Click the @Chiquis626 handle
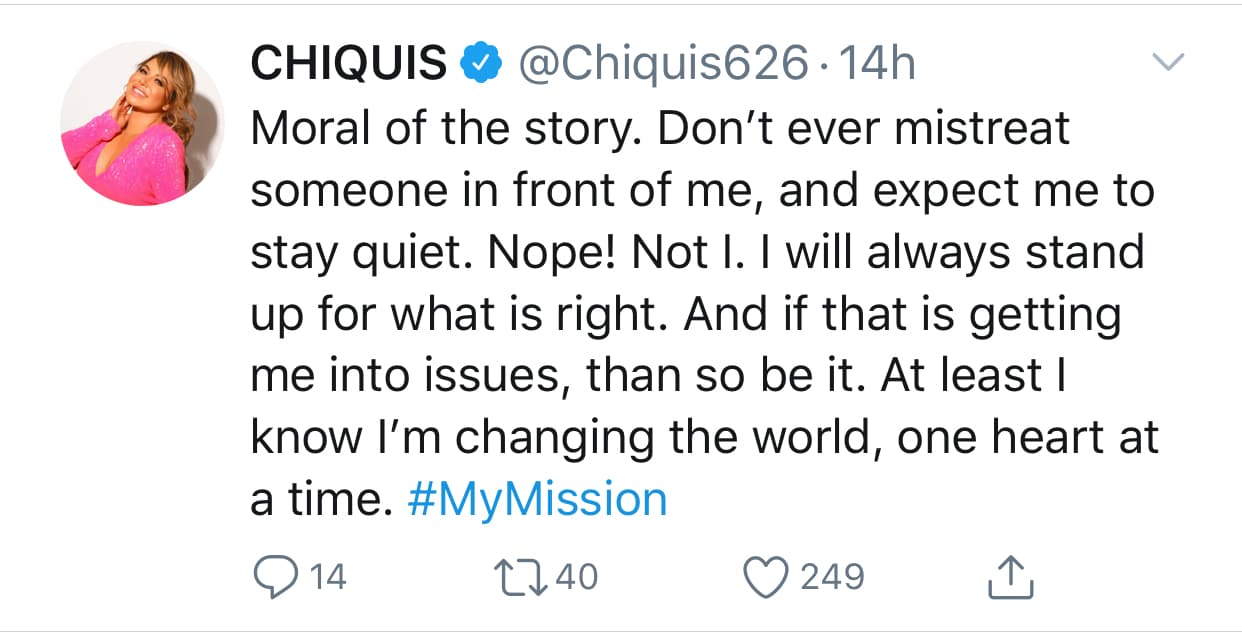1242x640 pixels. coord(661,66)
